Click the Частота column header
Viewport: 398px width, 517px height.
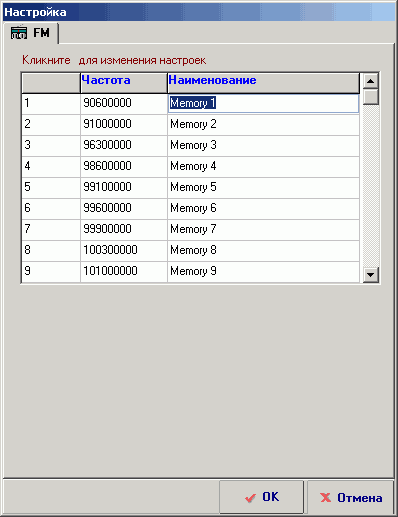[x=124, y=83]
